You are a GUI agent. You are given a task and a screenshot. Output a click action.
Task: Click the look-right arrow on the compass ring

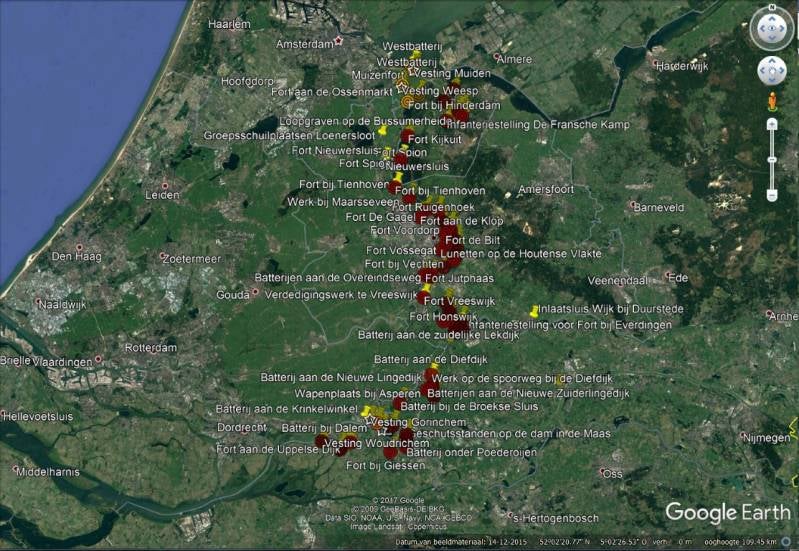[782, 29]
